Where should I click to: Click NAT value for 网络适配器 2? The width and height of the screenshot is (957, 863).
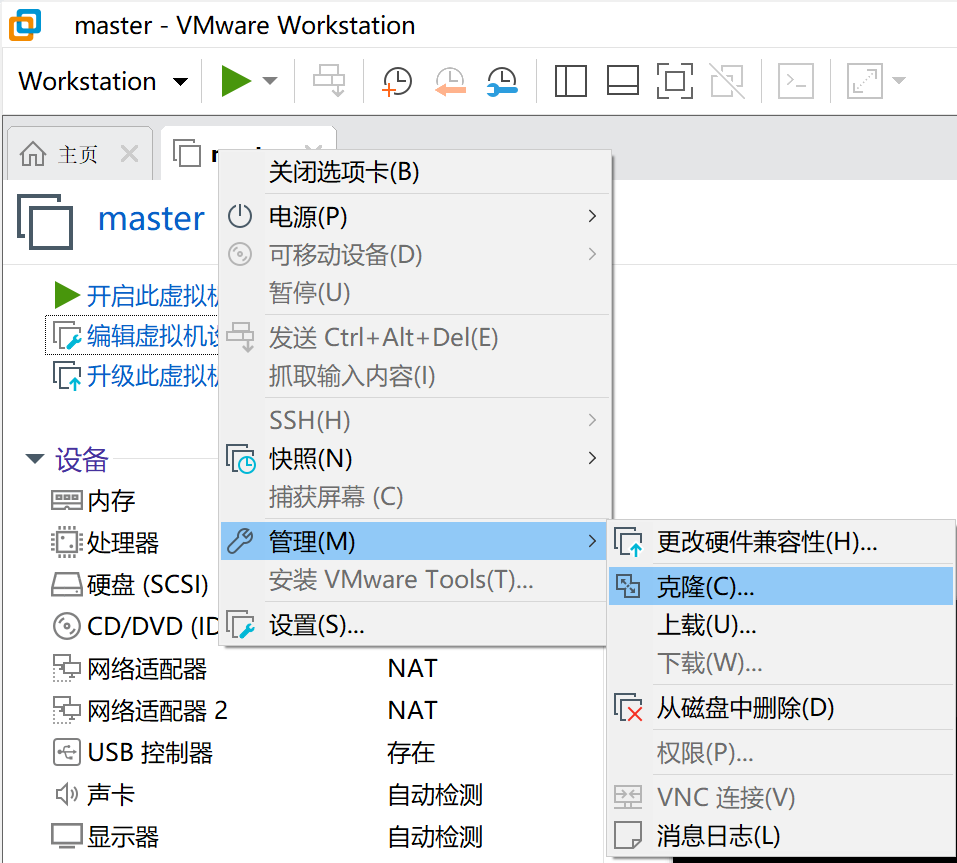(413, 710)
